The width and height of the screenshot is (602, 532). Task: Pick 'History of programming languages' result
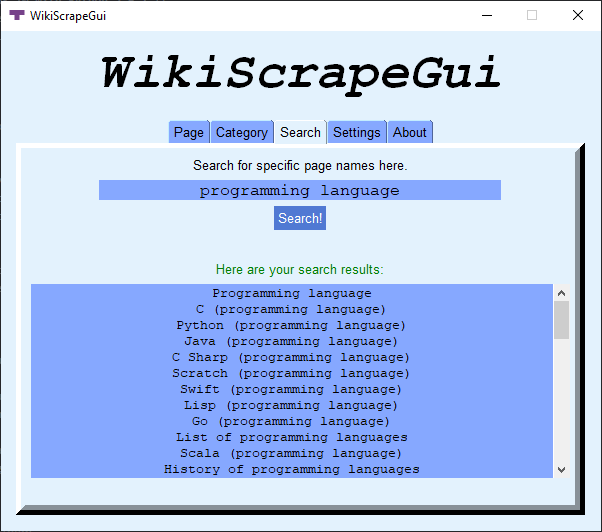292,469
